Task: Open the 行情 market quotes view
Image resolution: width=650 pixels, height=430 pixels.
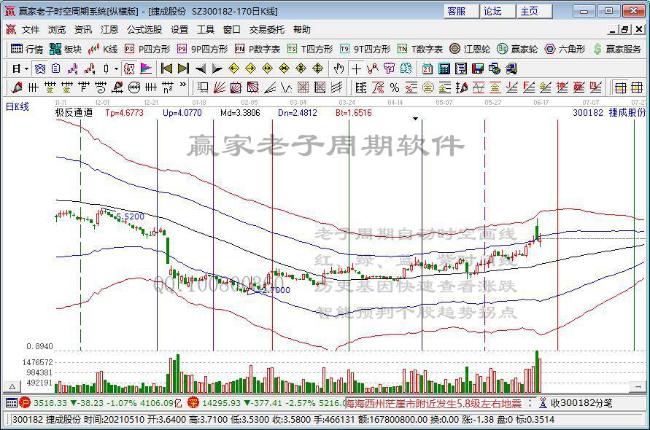Action: coord(27,49)
